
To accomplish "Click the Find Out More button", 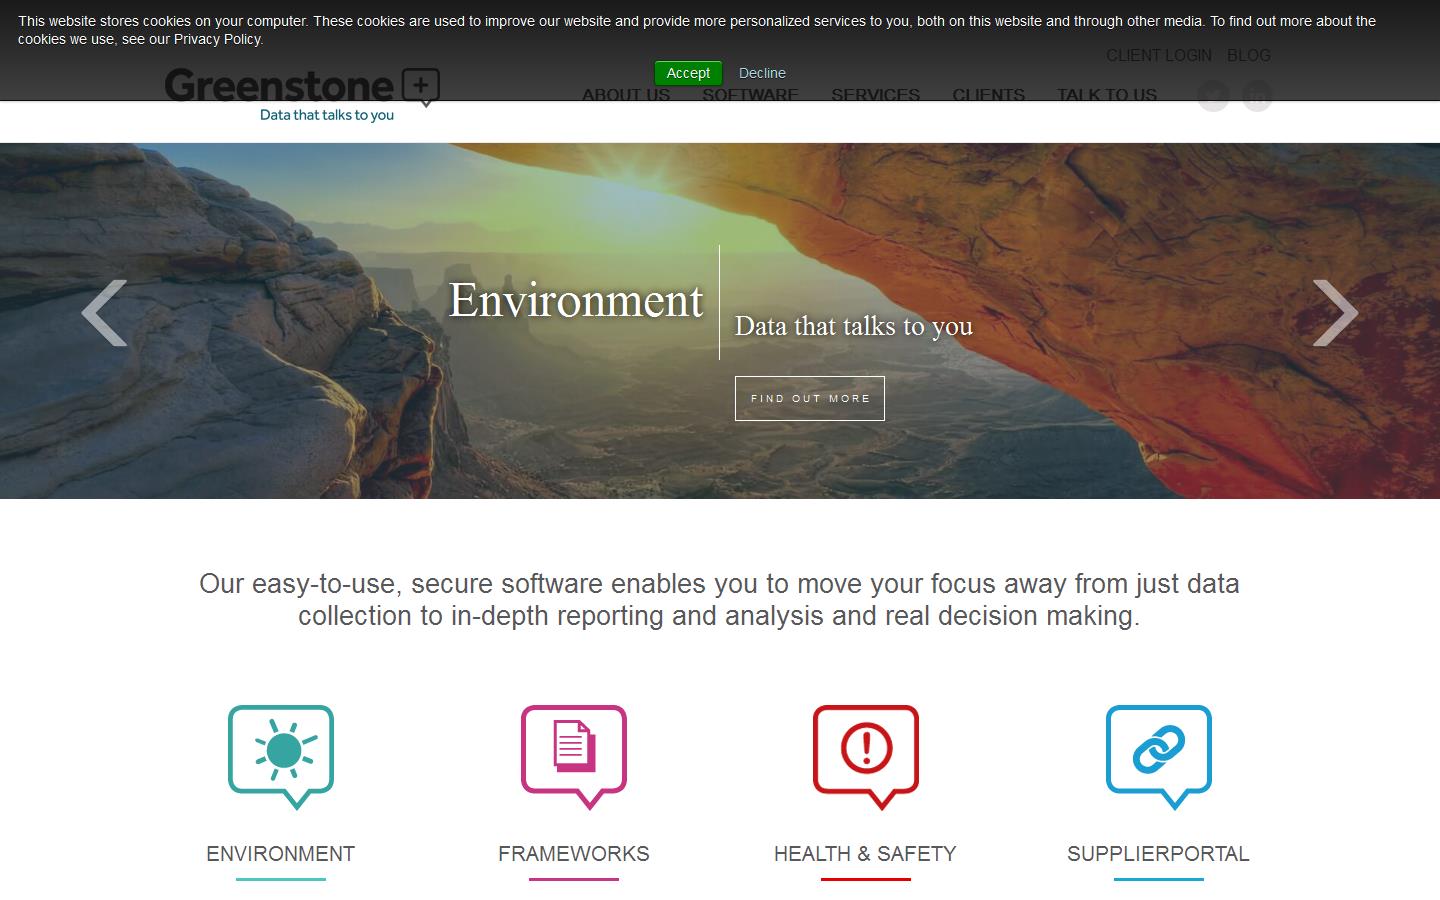I will pos(810,398).
